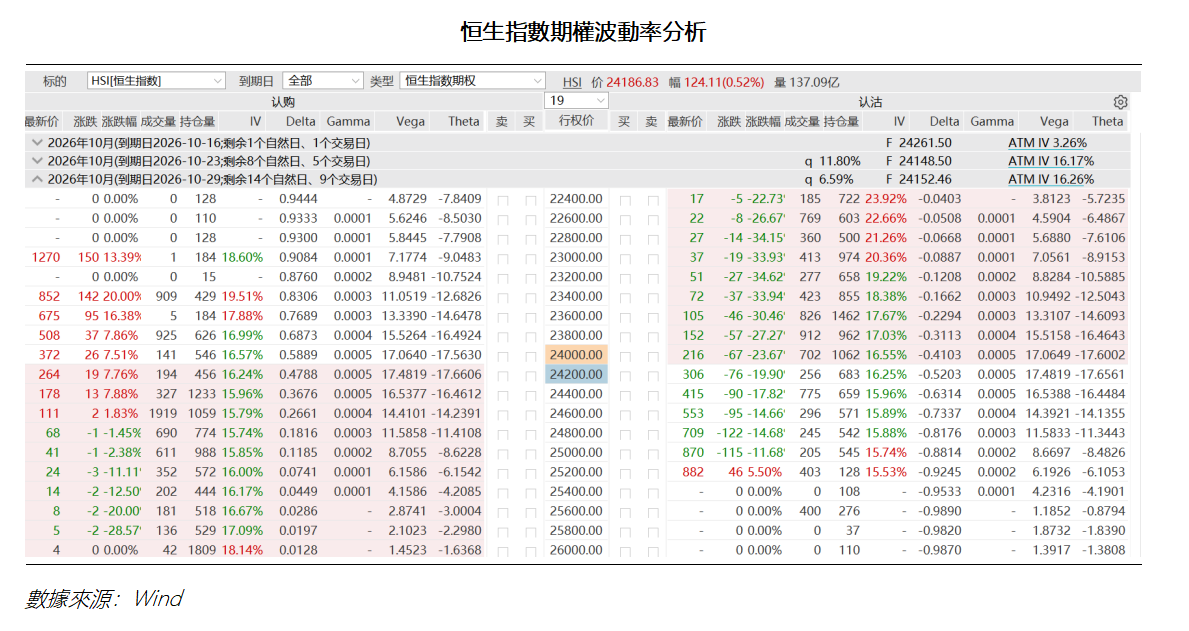This screenshot has width=1189, height=631.
Task: Click put last price 553
Action: click(x=693, y=413)
